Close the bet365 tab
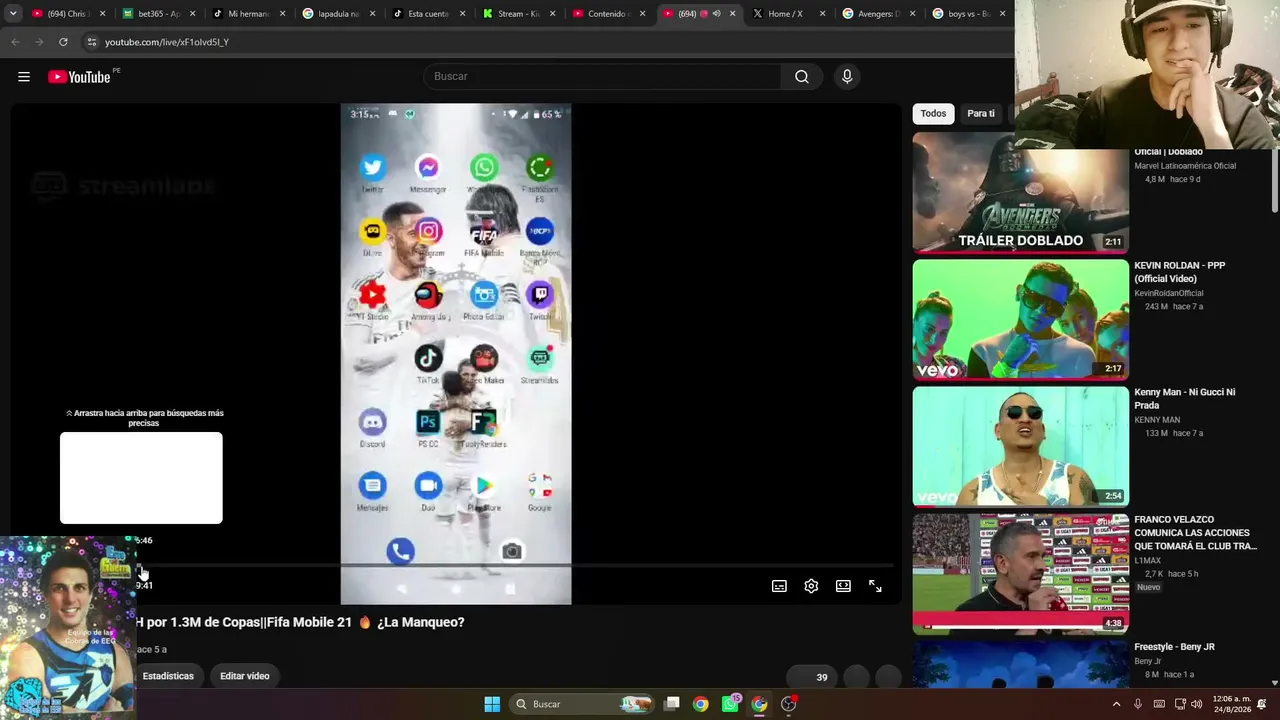Screen dimensions: 1280x720 click(x=192, y=14)
